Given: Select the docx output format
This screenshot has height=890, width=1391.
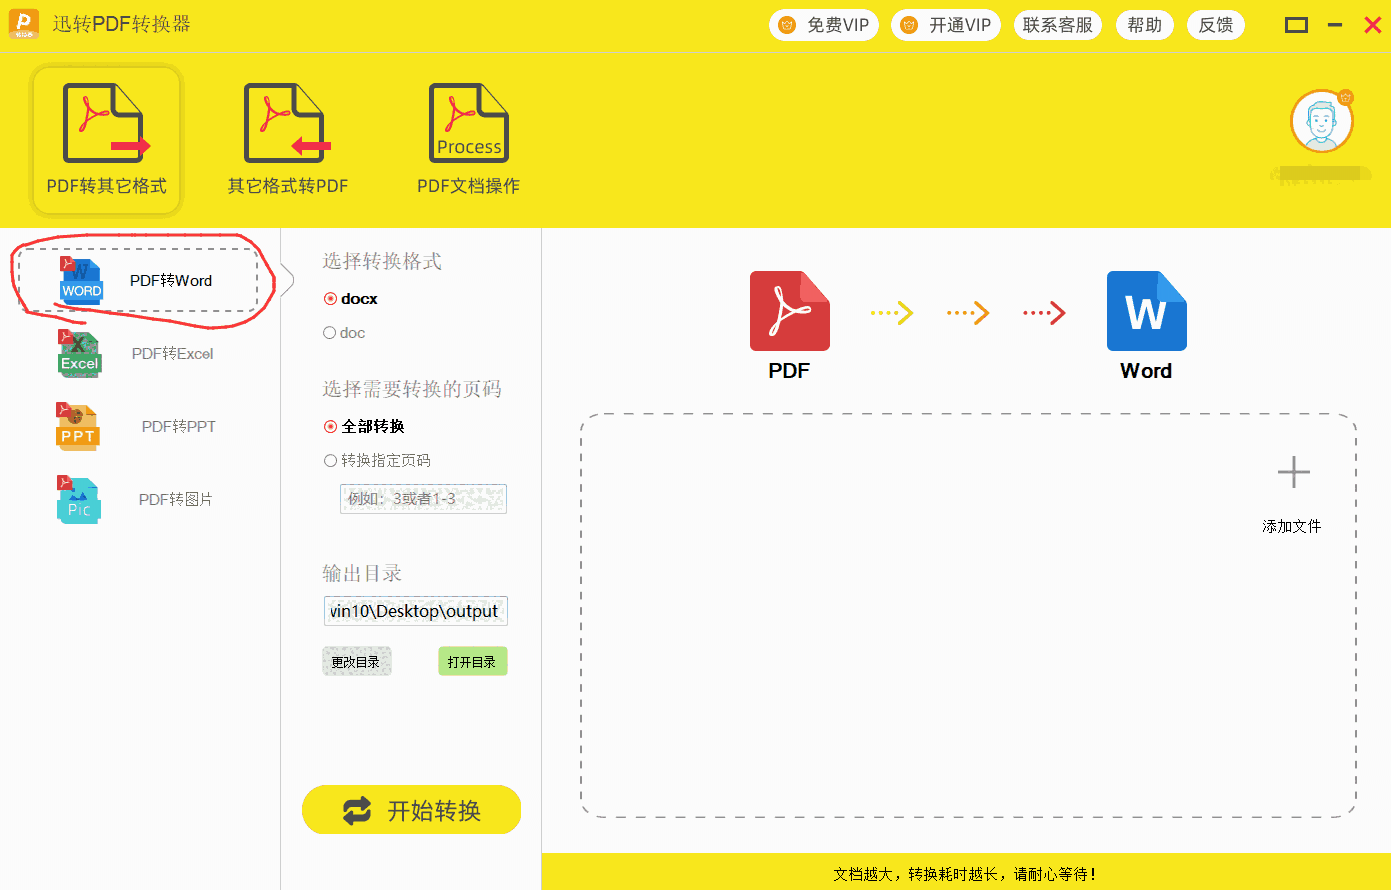Looking at the screenshot, I should coord(330,298).
